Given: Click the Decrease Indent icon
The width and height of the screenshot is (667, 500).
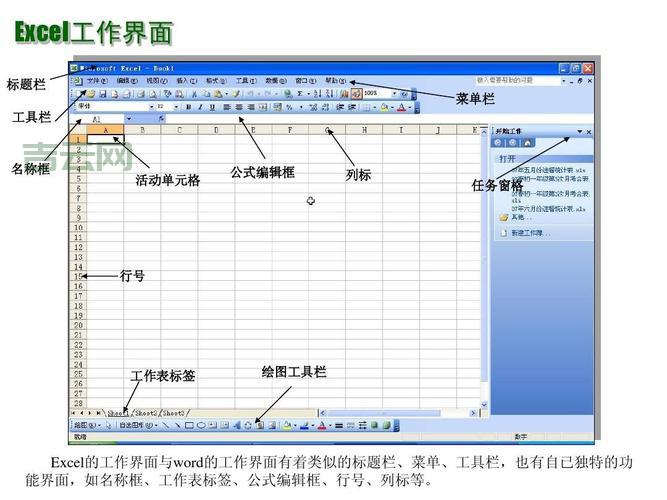Looking at the screenshot, I should click(x=340, y=107).
